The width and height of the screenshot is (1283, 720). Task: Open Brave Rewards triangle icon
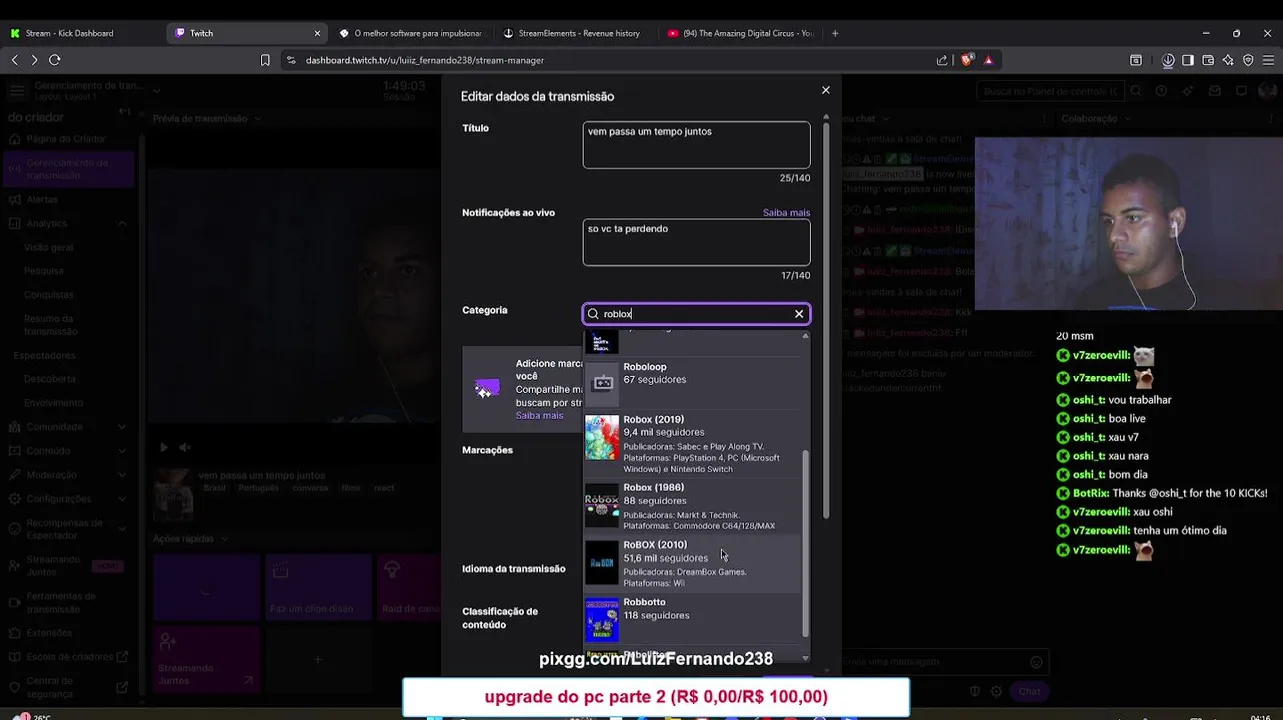pyautogui.click(x=988, y=60)
